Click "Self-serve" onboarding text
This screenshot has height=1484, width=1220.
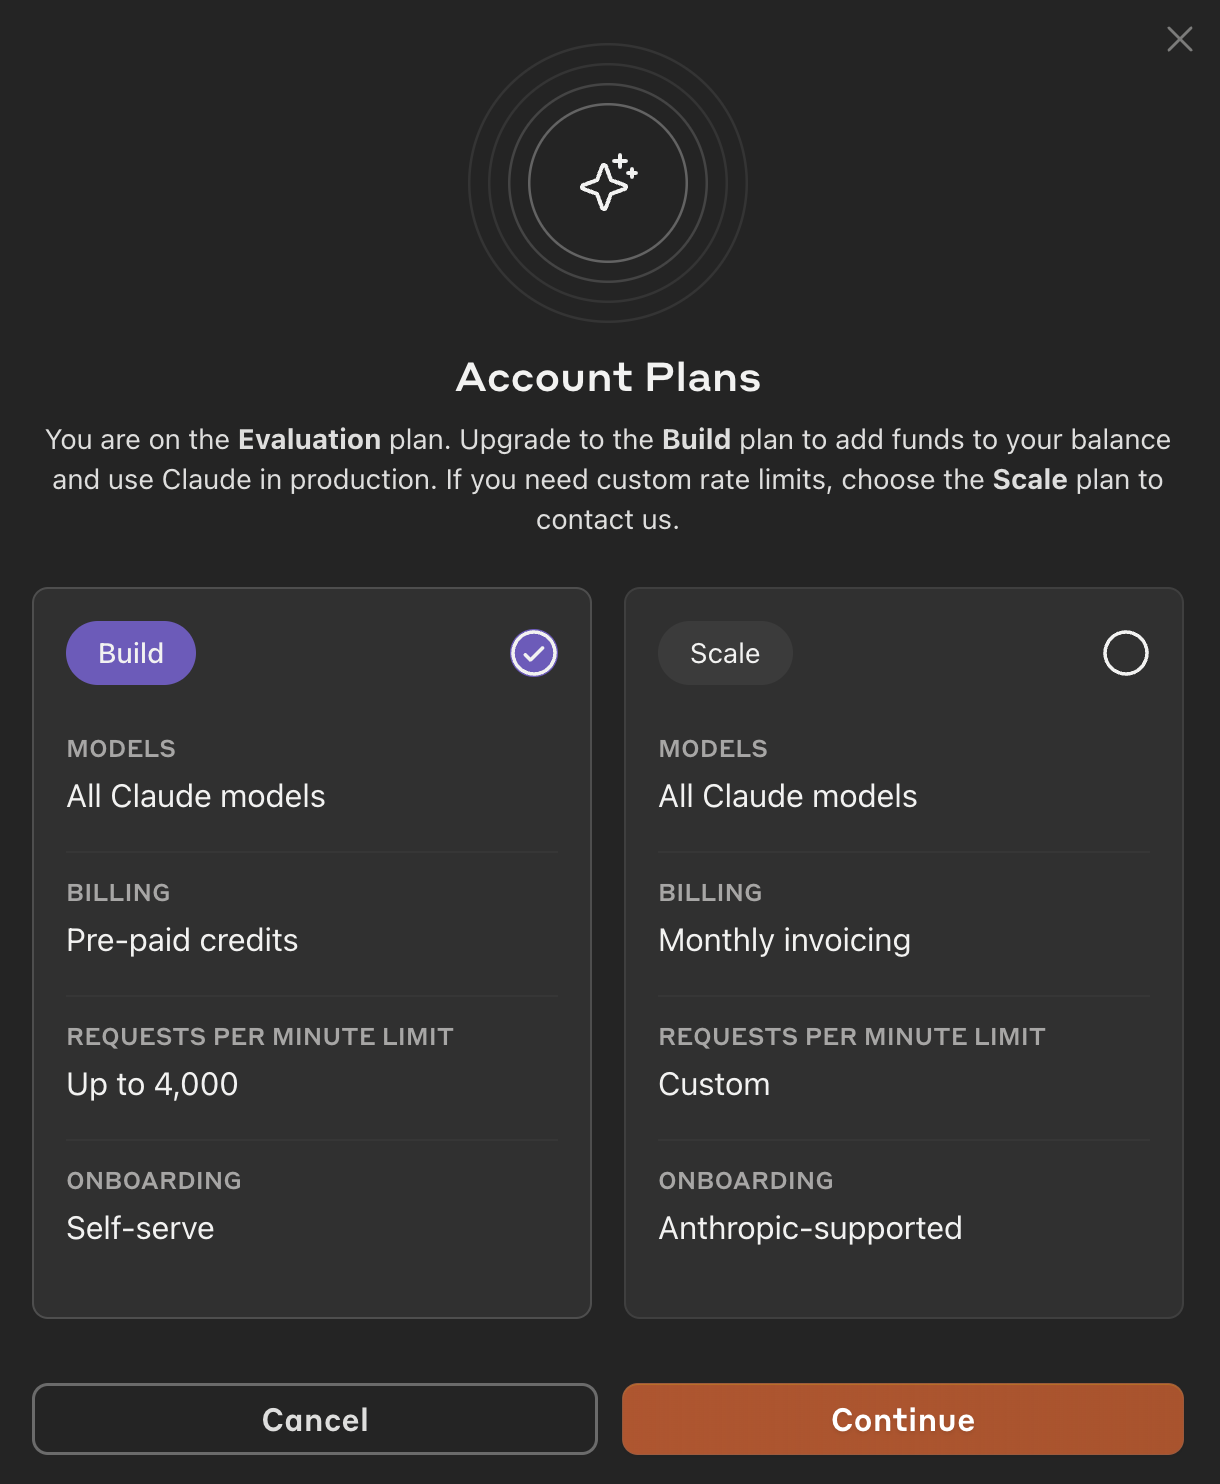point(140,1228)
